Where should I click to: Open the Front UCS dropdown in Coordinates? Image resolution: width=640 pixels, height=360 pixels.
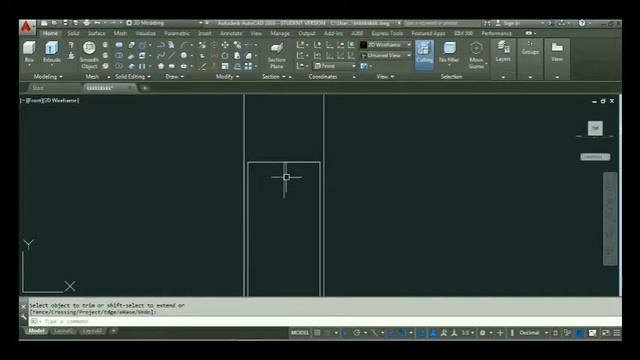(x=335, y=66)
